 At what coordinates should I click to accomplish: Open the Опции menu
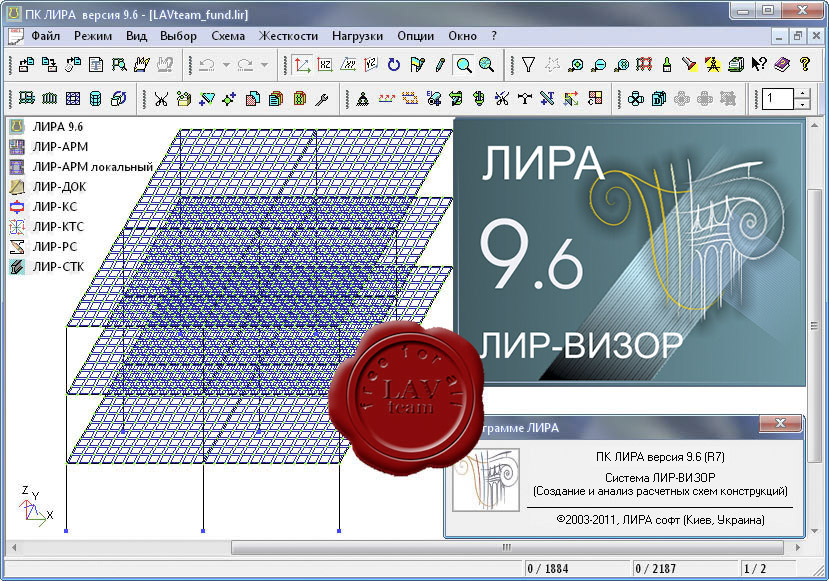(x=416, y=36)
